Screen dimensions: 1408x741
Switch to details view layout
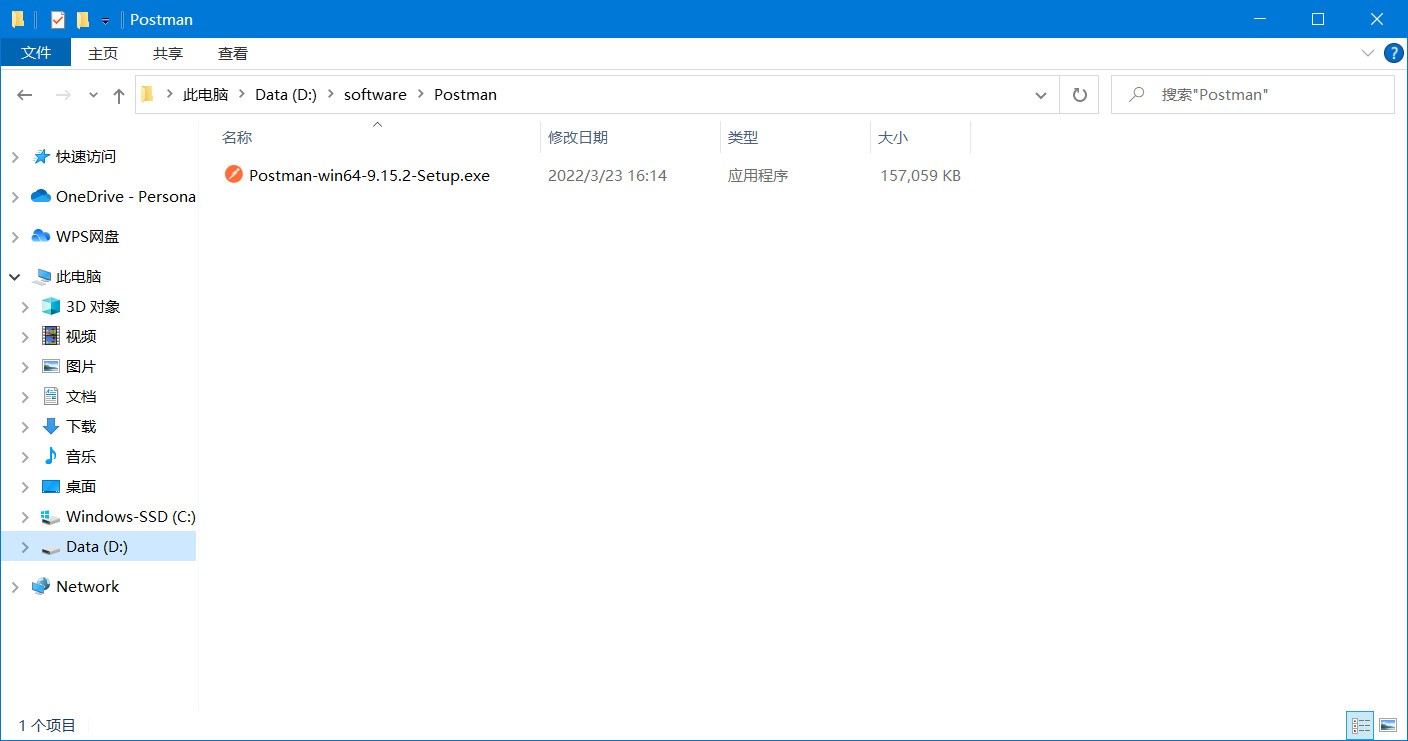click(x=1361, y=725)
